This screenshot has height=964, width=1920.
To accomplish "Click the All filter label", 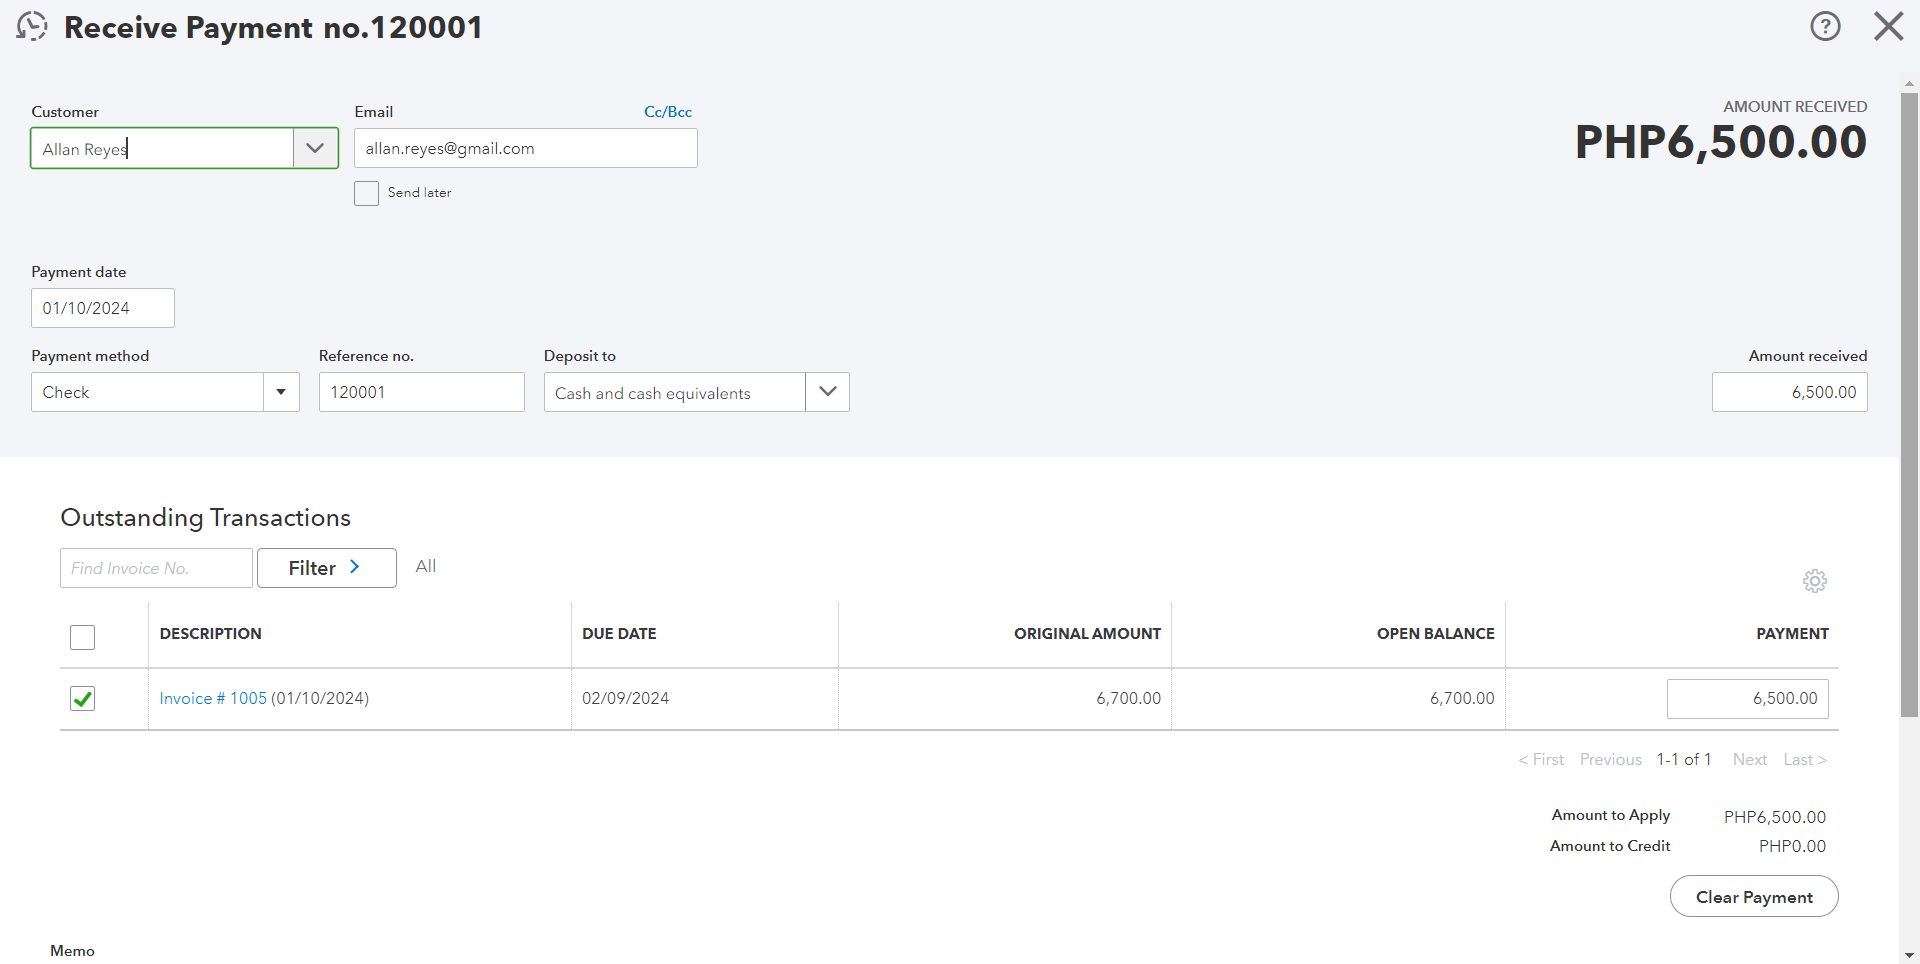I will point(426,566).
